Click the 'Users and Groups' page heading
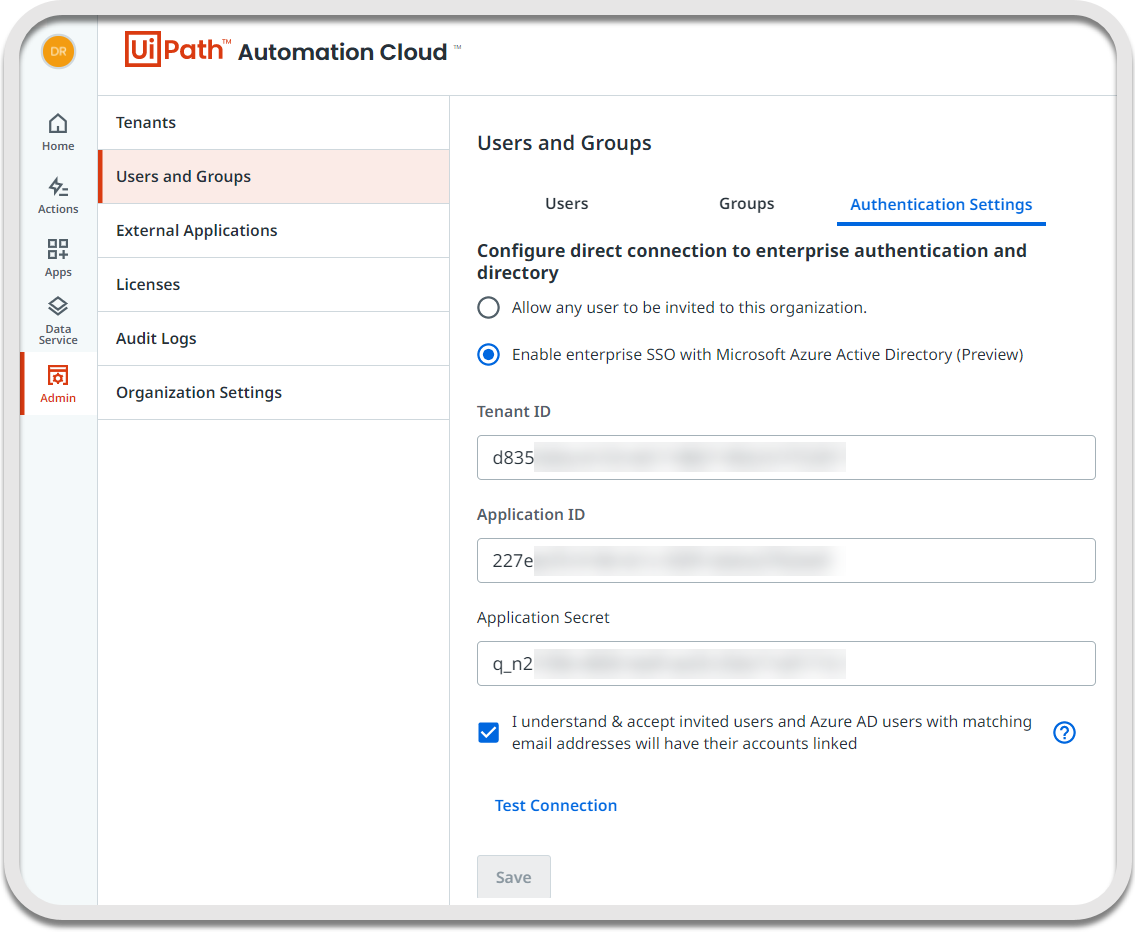The height and width of the screenshot is (932, 1135). pyautogui.click(x=565, y=143)
